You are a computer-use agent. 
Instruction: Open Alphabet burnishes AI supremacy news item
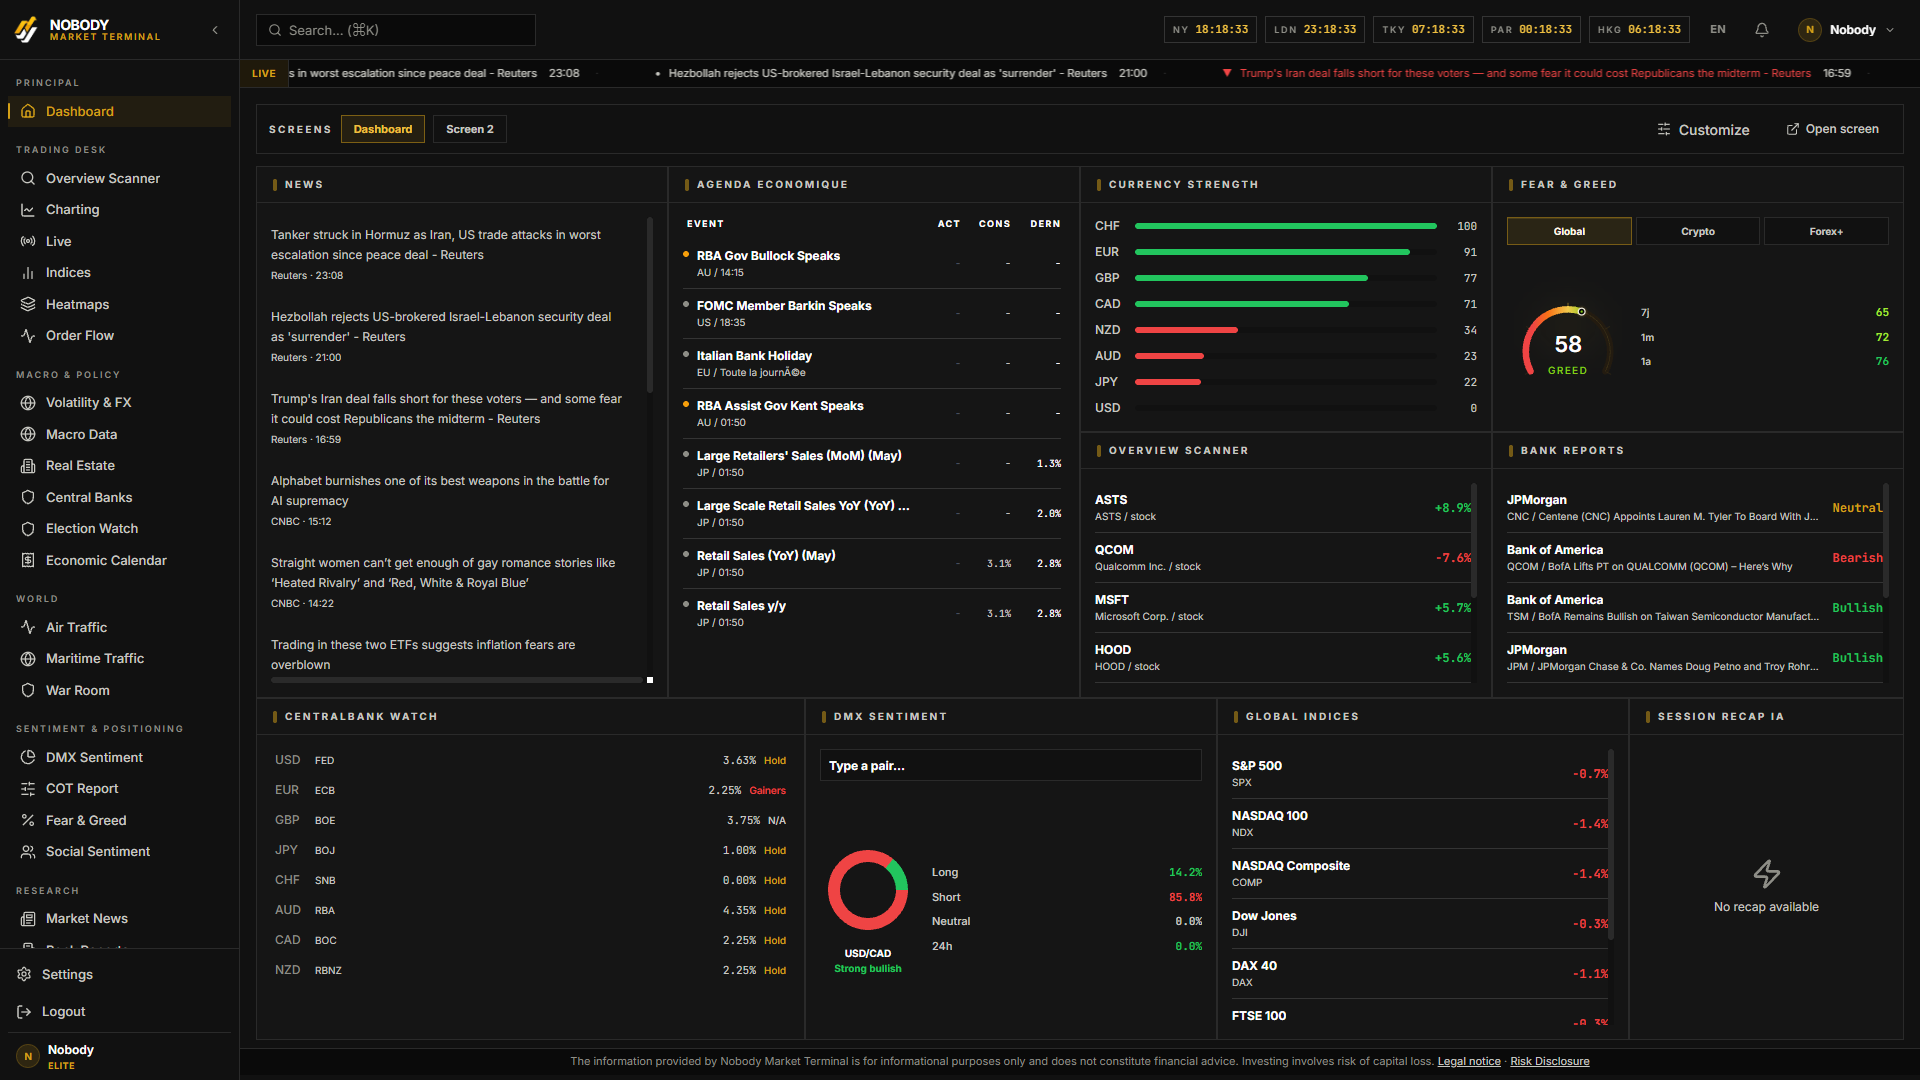[448, 500]
